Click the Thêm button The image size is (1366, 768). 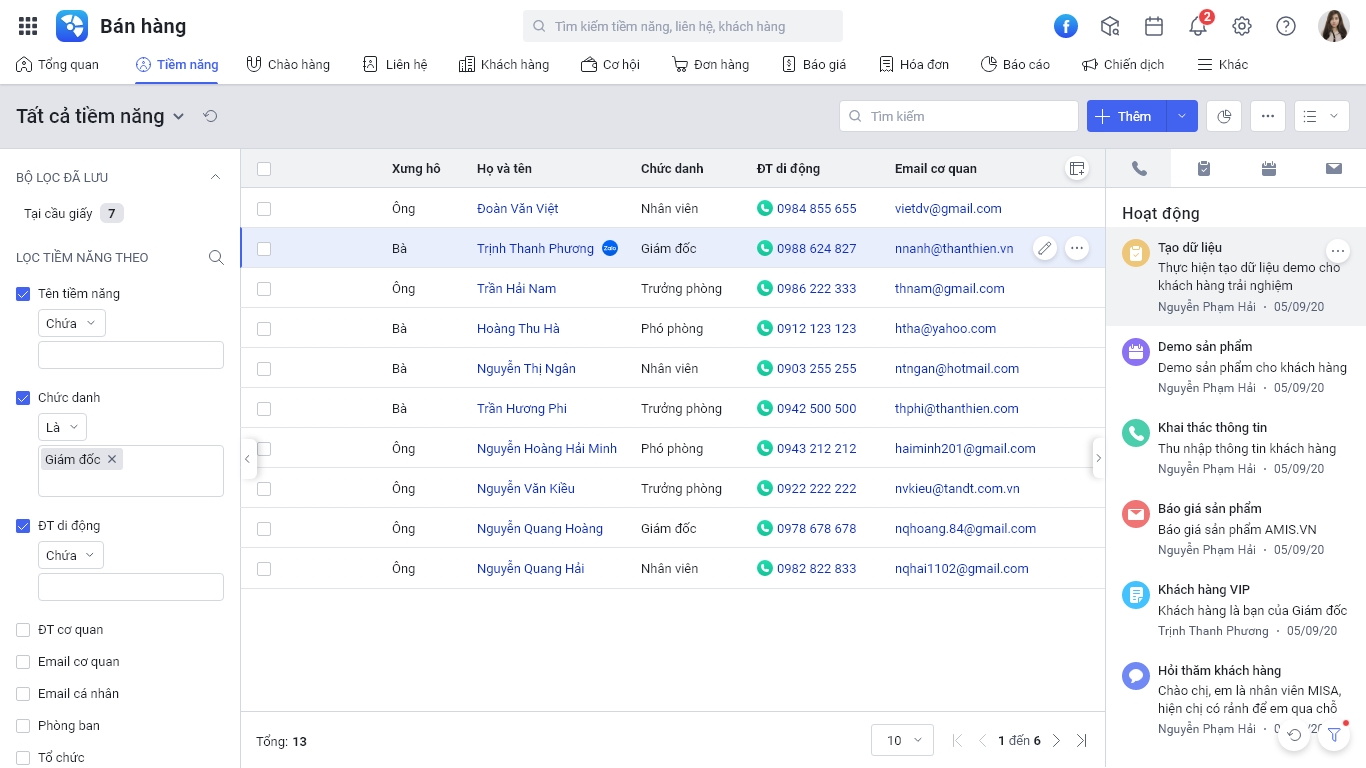point(1126,116)
